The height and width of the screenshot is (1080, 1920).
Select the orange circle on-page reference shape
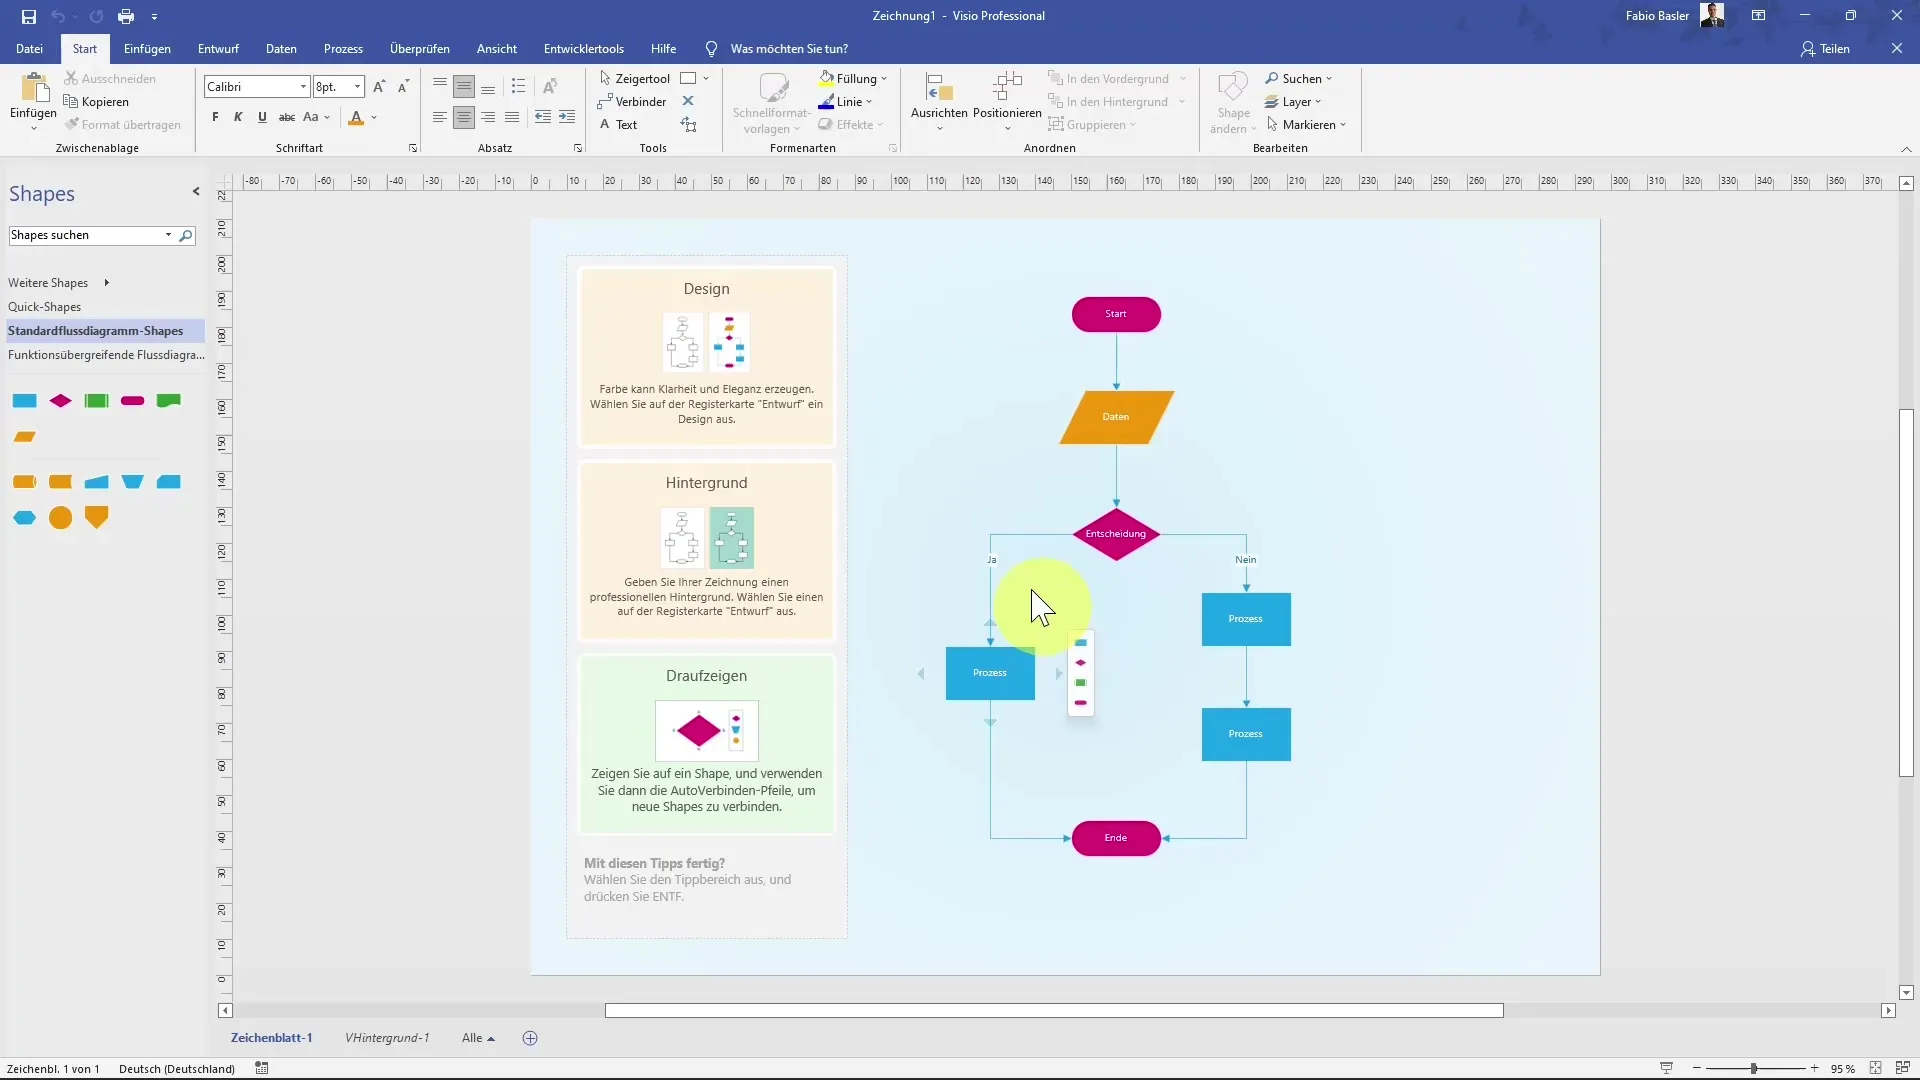[60, 518]
